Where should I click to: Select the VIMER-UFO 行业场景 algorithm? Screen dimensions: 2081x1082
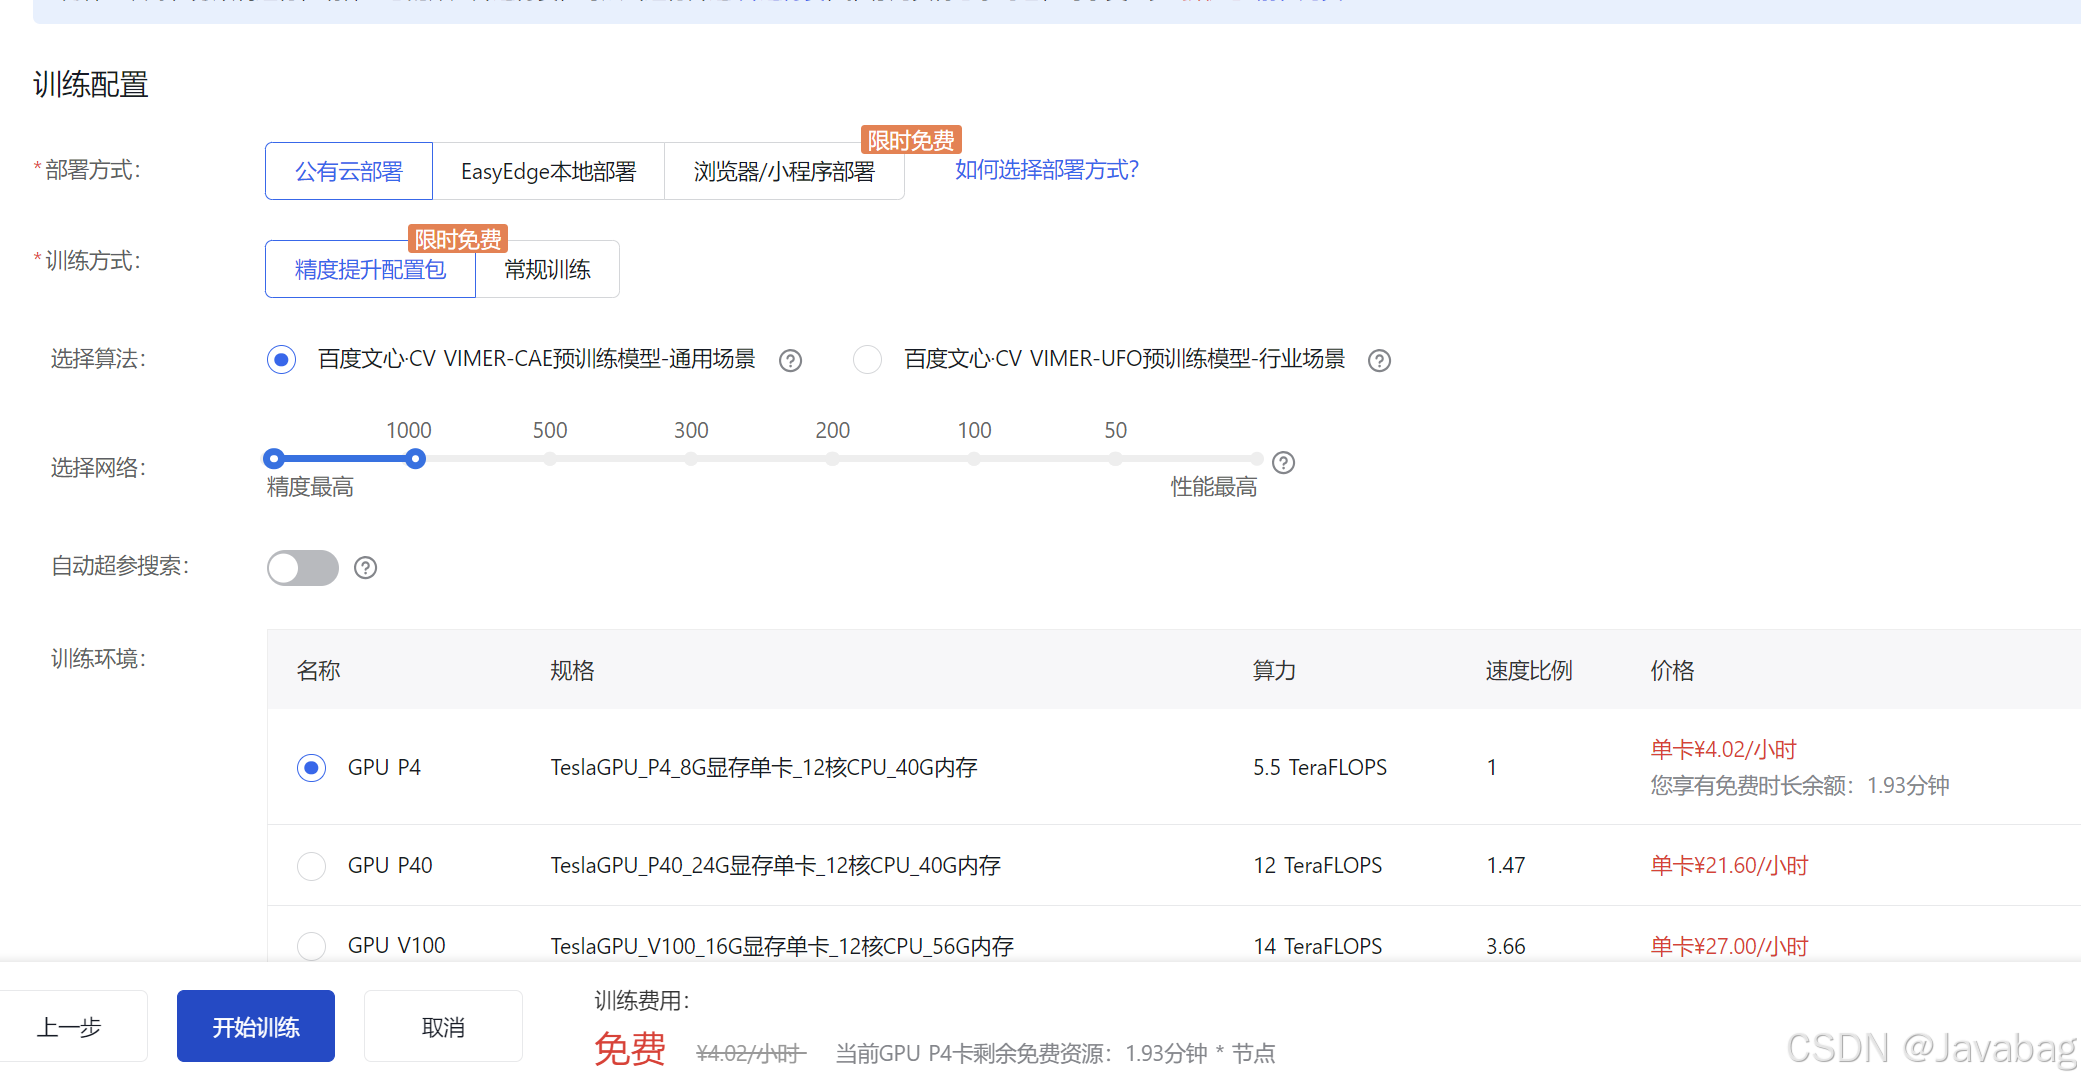point(866,359)
